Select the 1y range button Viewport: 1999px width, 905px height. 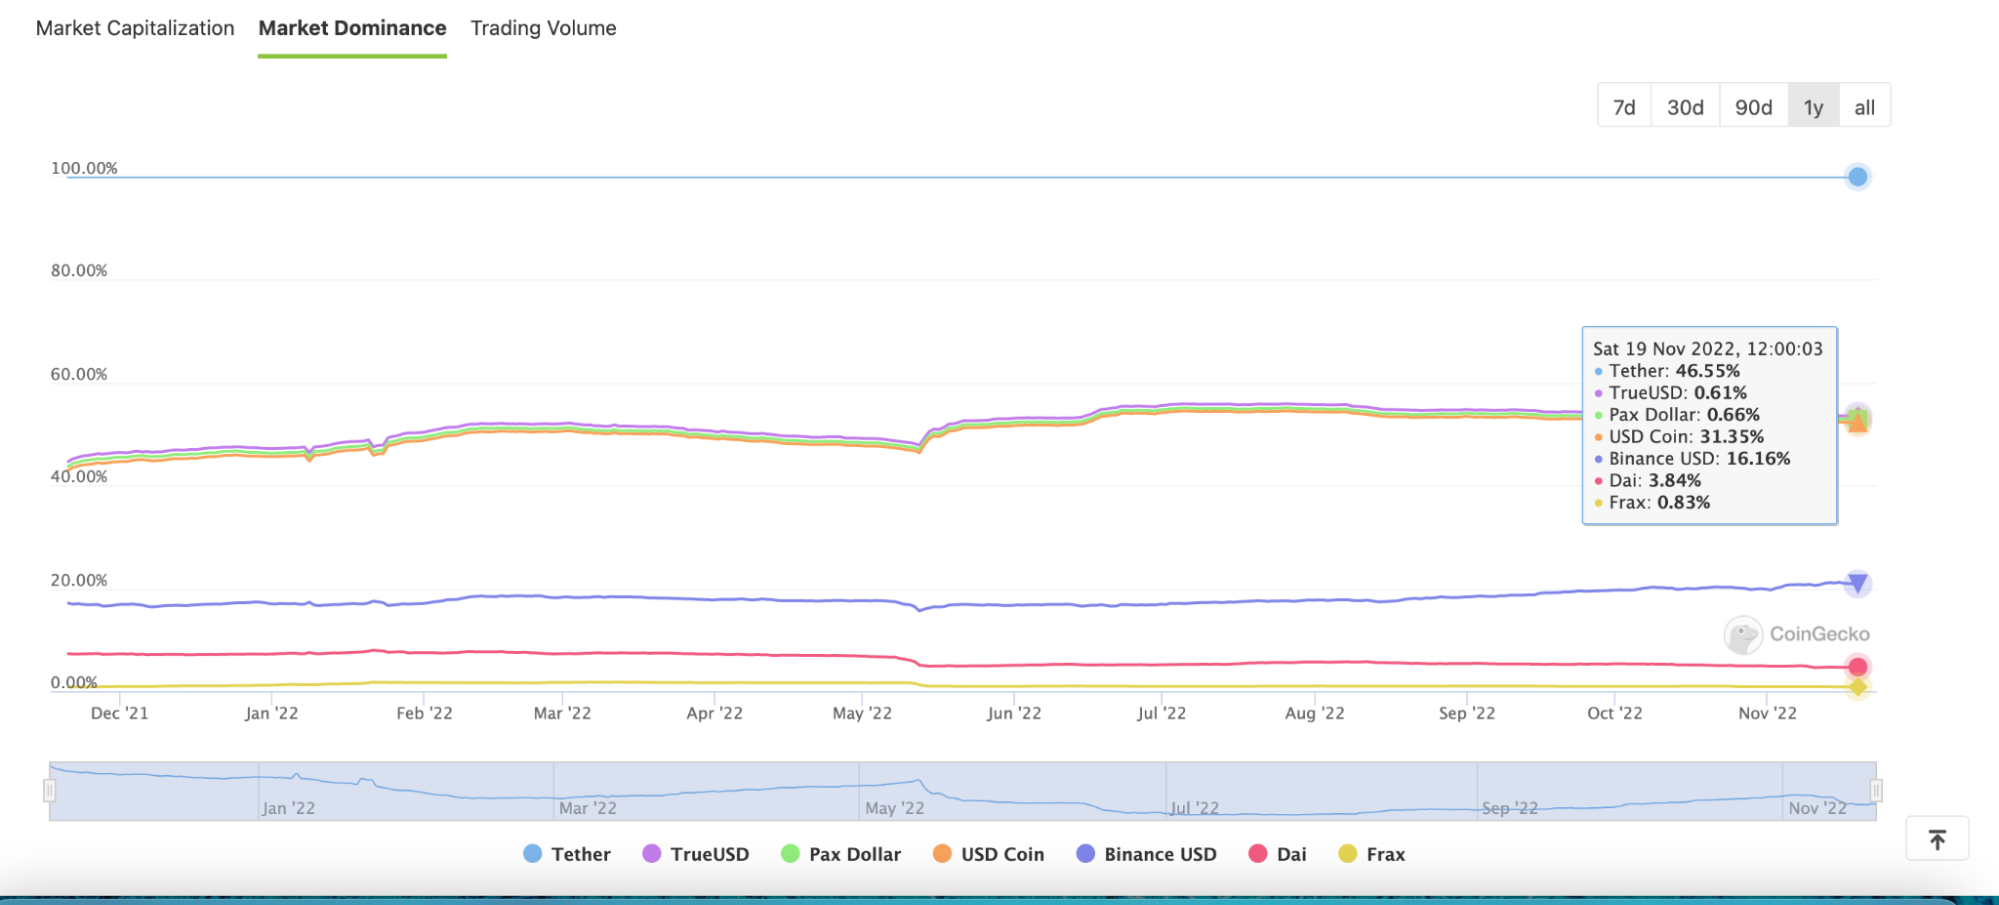pyautogui.click(x=1813, y=106)
